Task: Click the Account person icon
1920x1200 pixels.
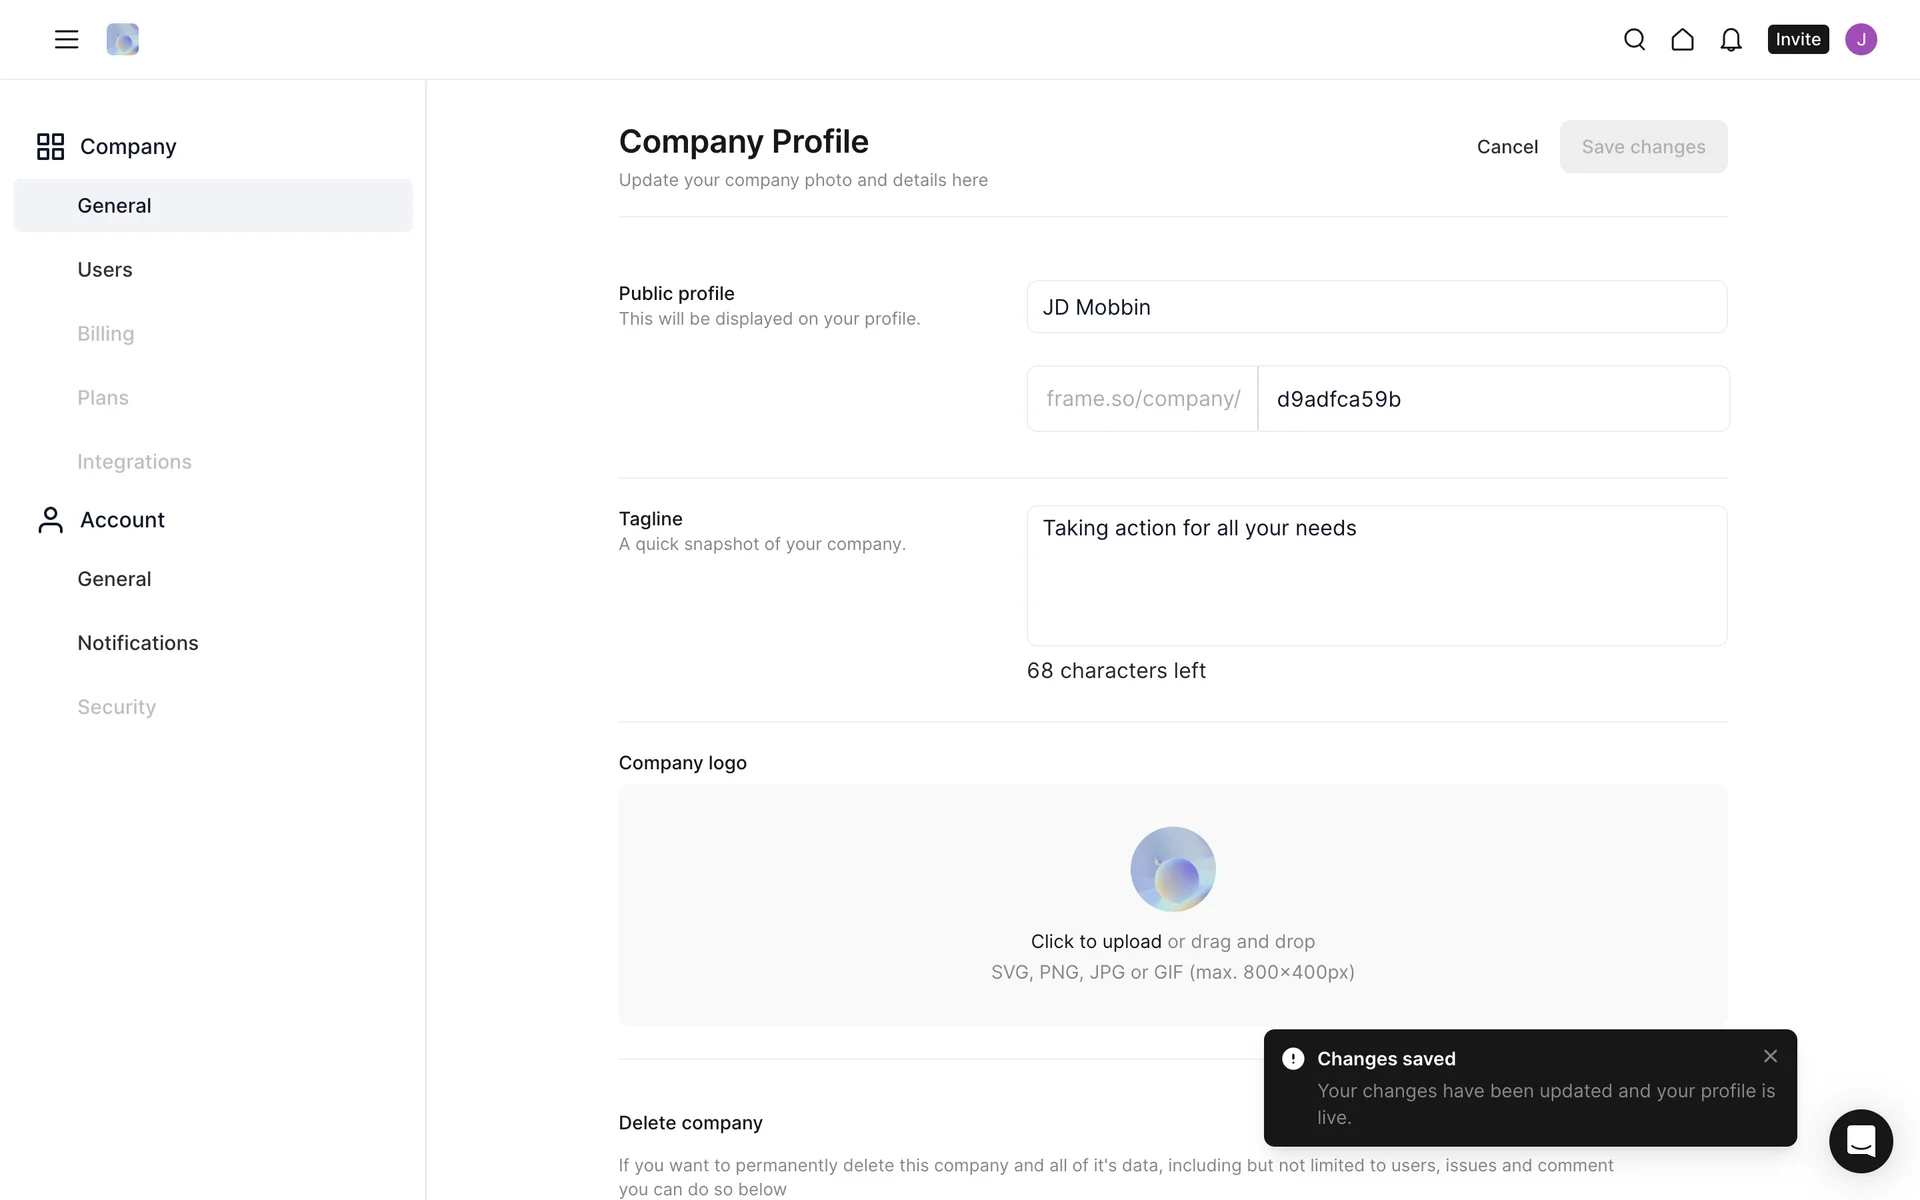Action: pos(50,520)
